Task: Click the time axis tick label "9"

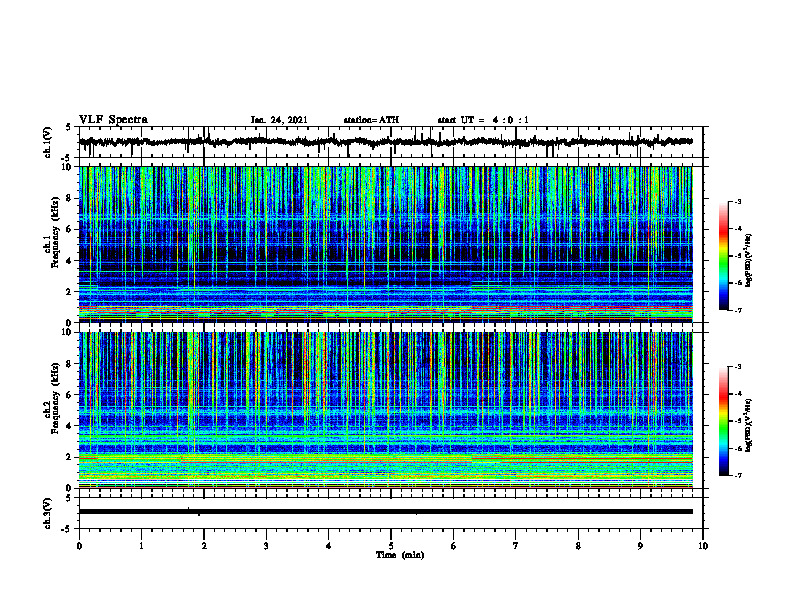Action: click(x=640, y=546)
